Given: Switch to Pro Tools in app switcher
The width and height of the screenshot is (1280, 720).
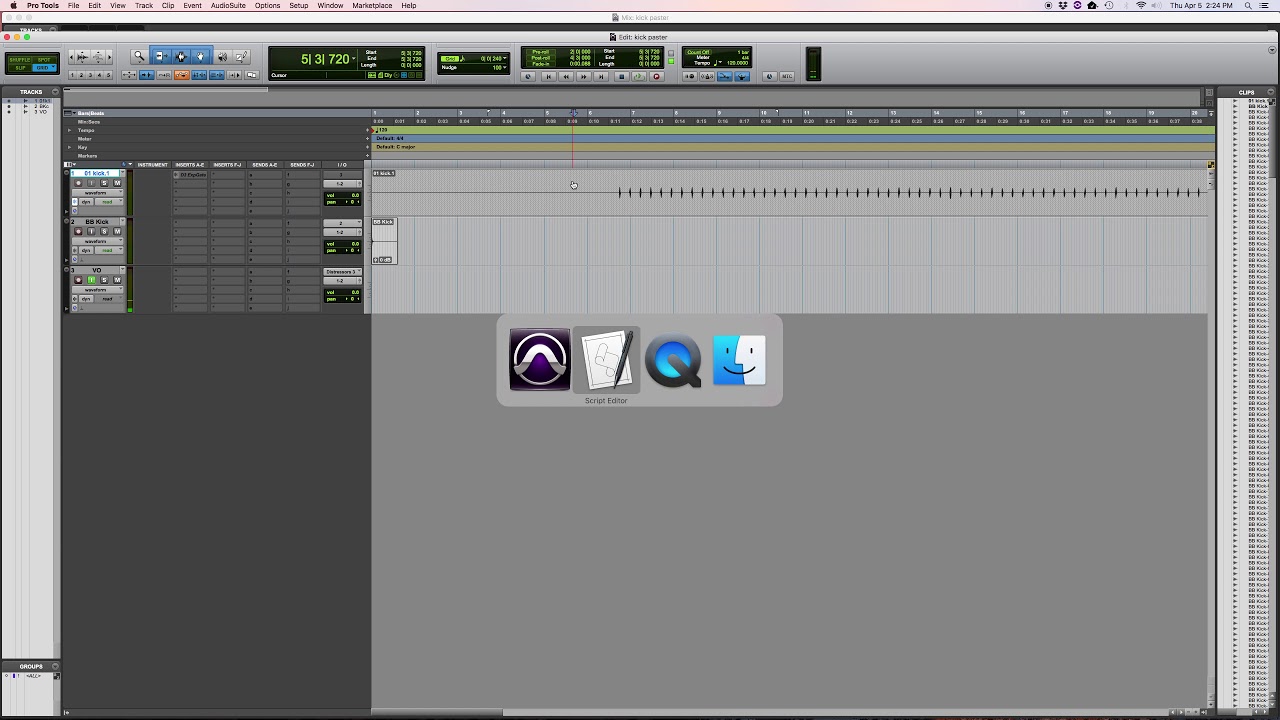Looking at the screenshot, I should tap(540, 359).
